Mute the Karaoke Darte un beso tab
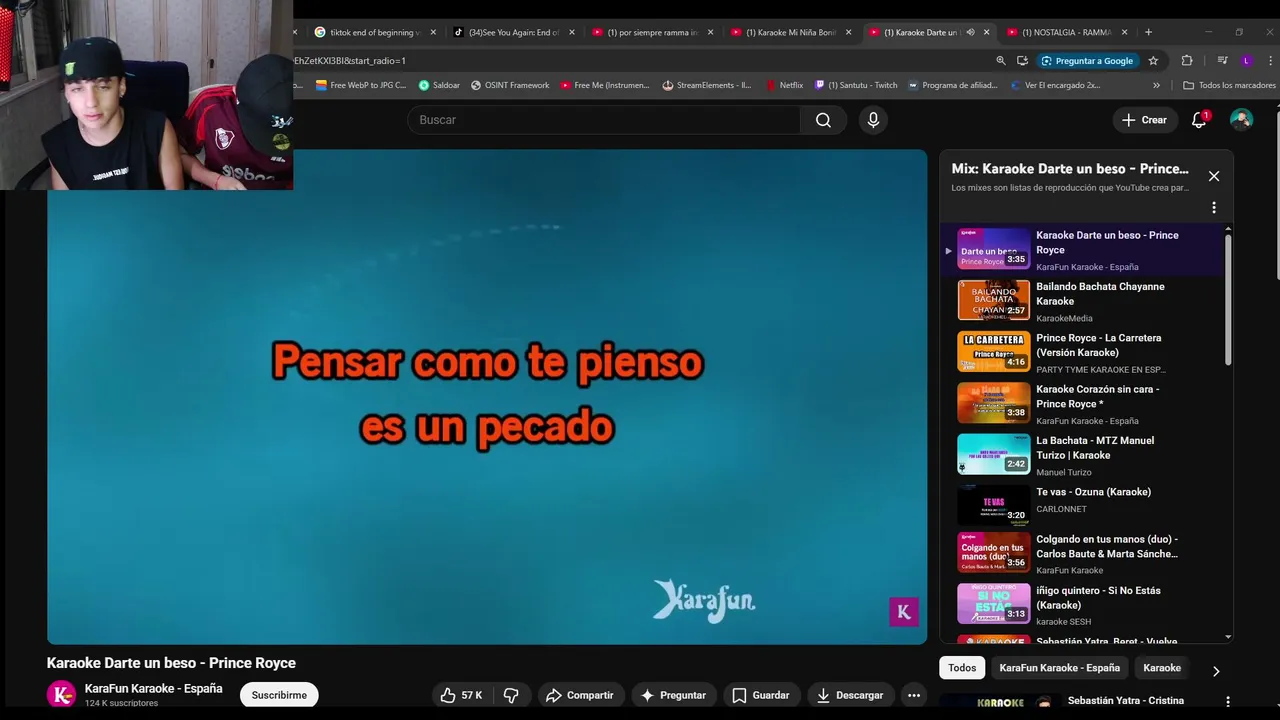This screenshot has height=720, width=1280. click(x=970, y=32)
